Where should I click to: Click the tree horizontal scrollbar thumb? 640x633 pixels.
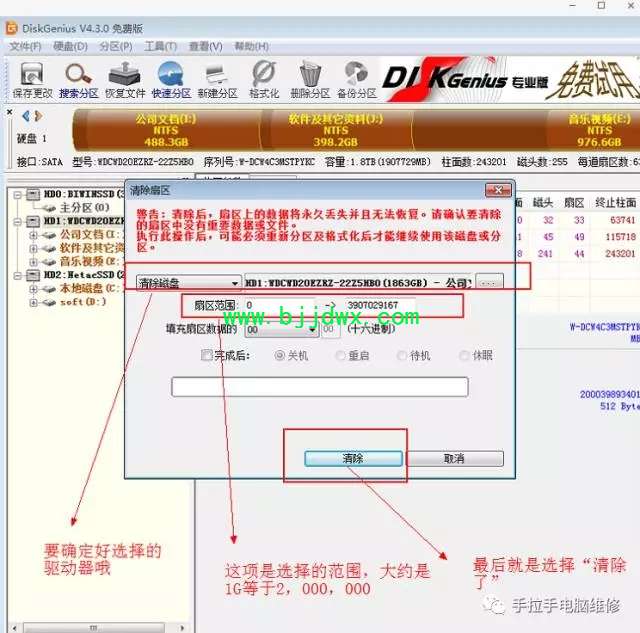click(94, 628)
